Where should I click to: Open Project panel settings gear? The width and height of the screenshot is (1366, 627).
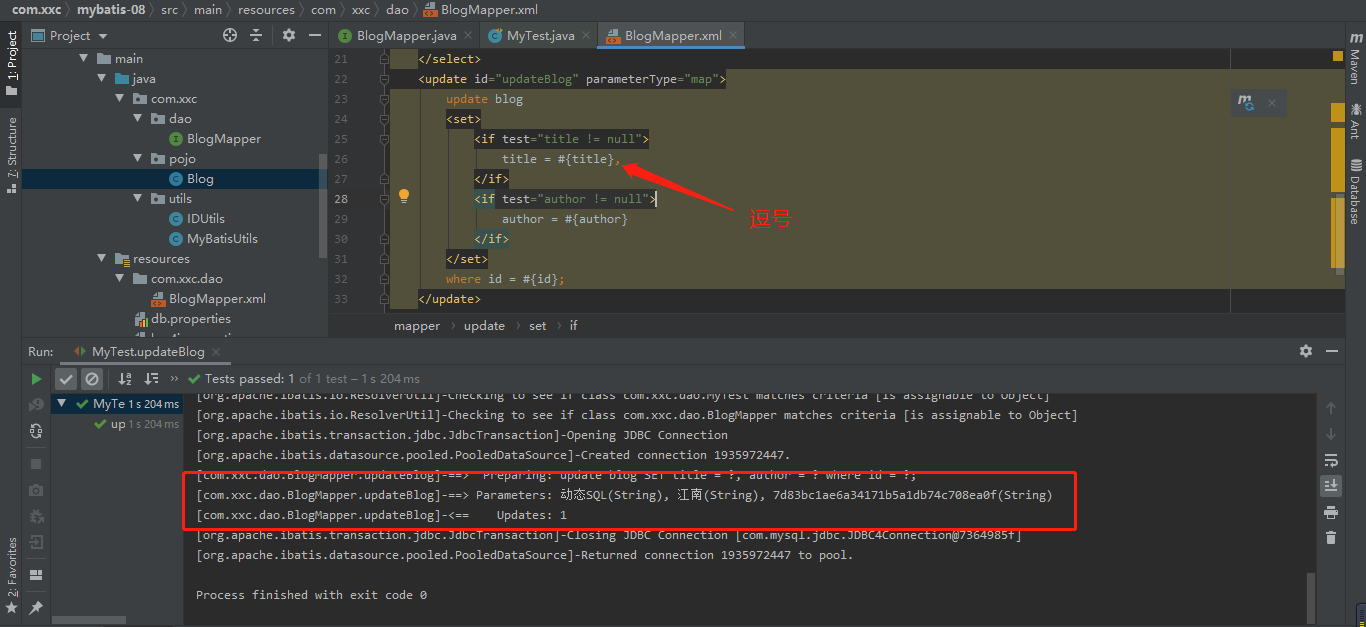pos(289,35)
